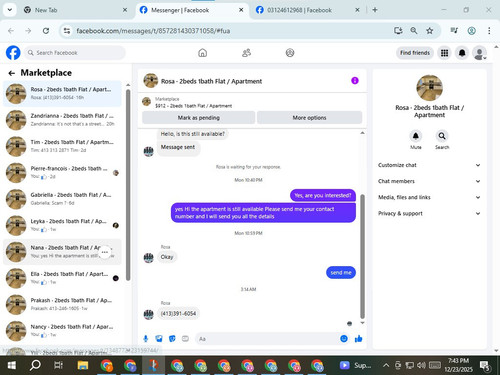The height and width of the screenshot is (375, 500).
Task: Open the Gabriella conversation
Action: 62,199
